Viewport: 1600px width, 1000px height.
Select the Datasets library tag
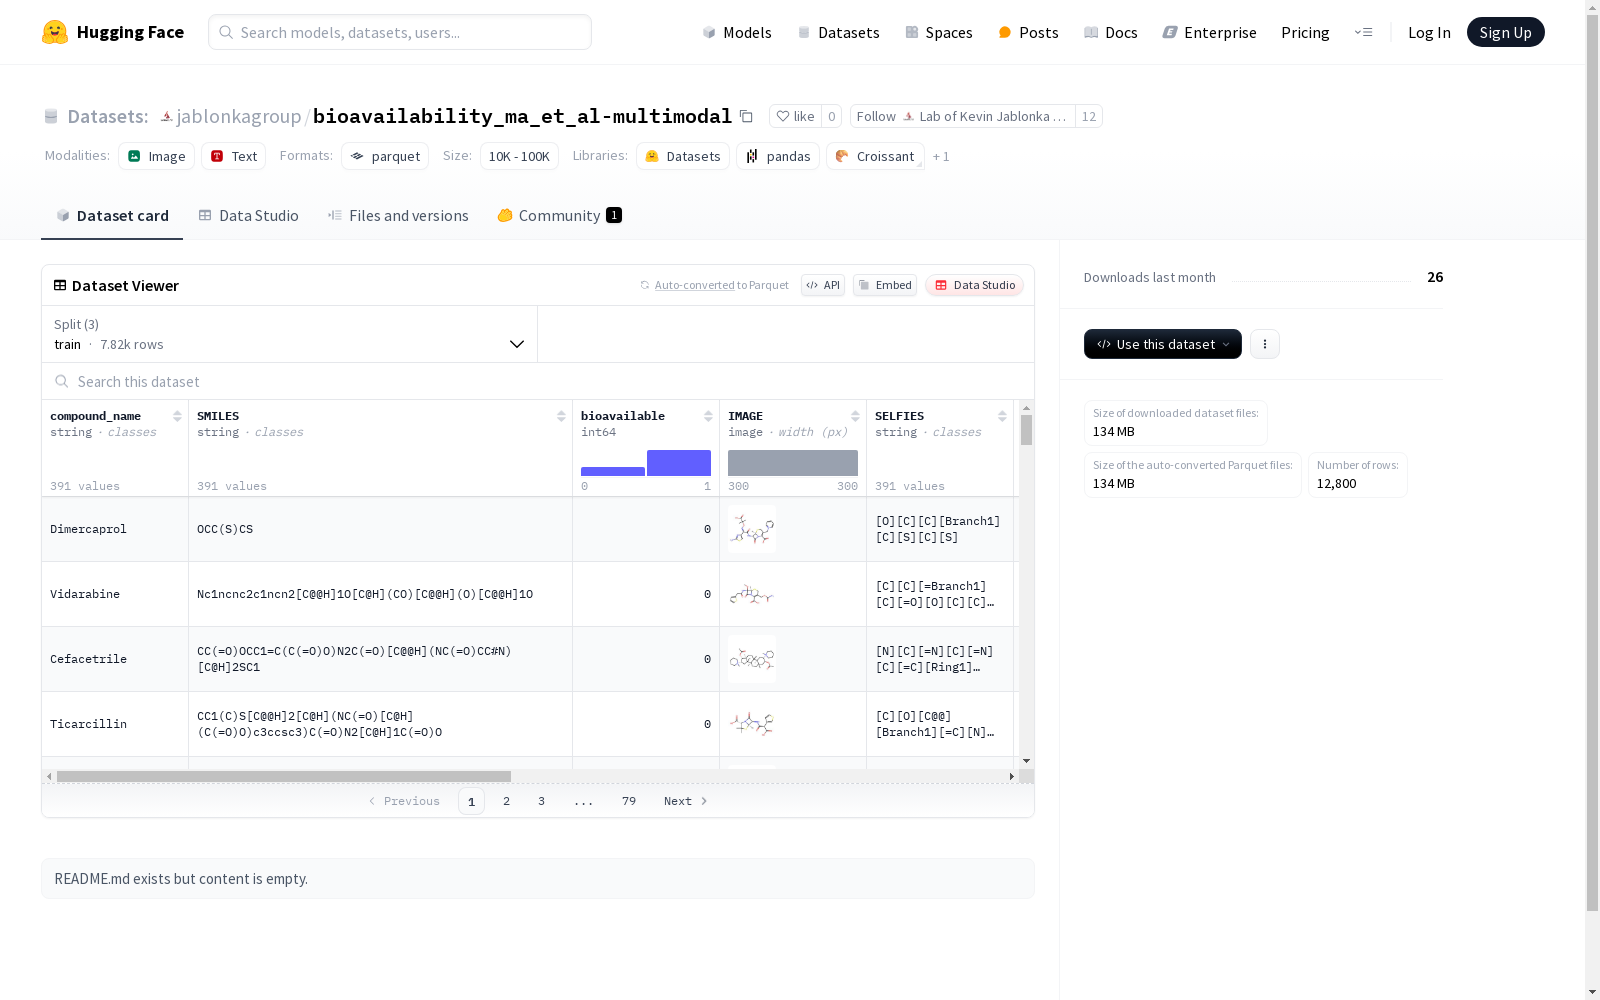point(683,156)
